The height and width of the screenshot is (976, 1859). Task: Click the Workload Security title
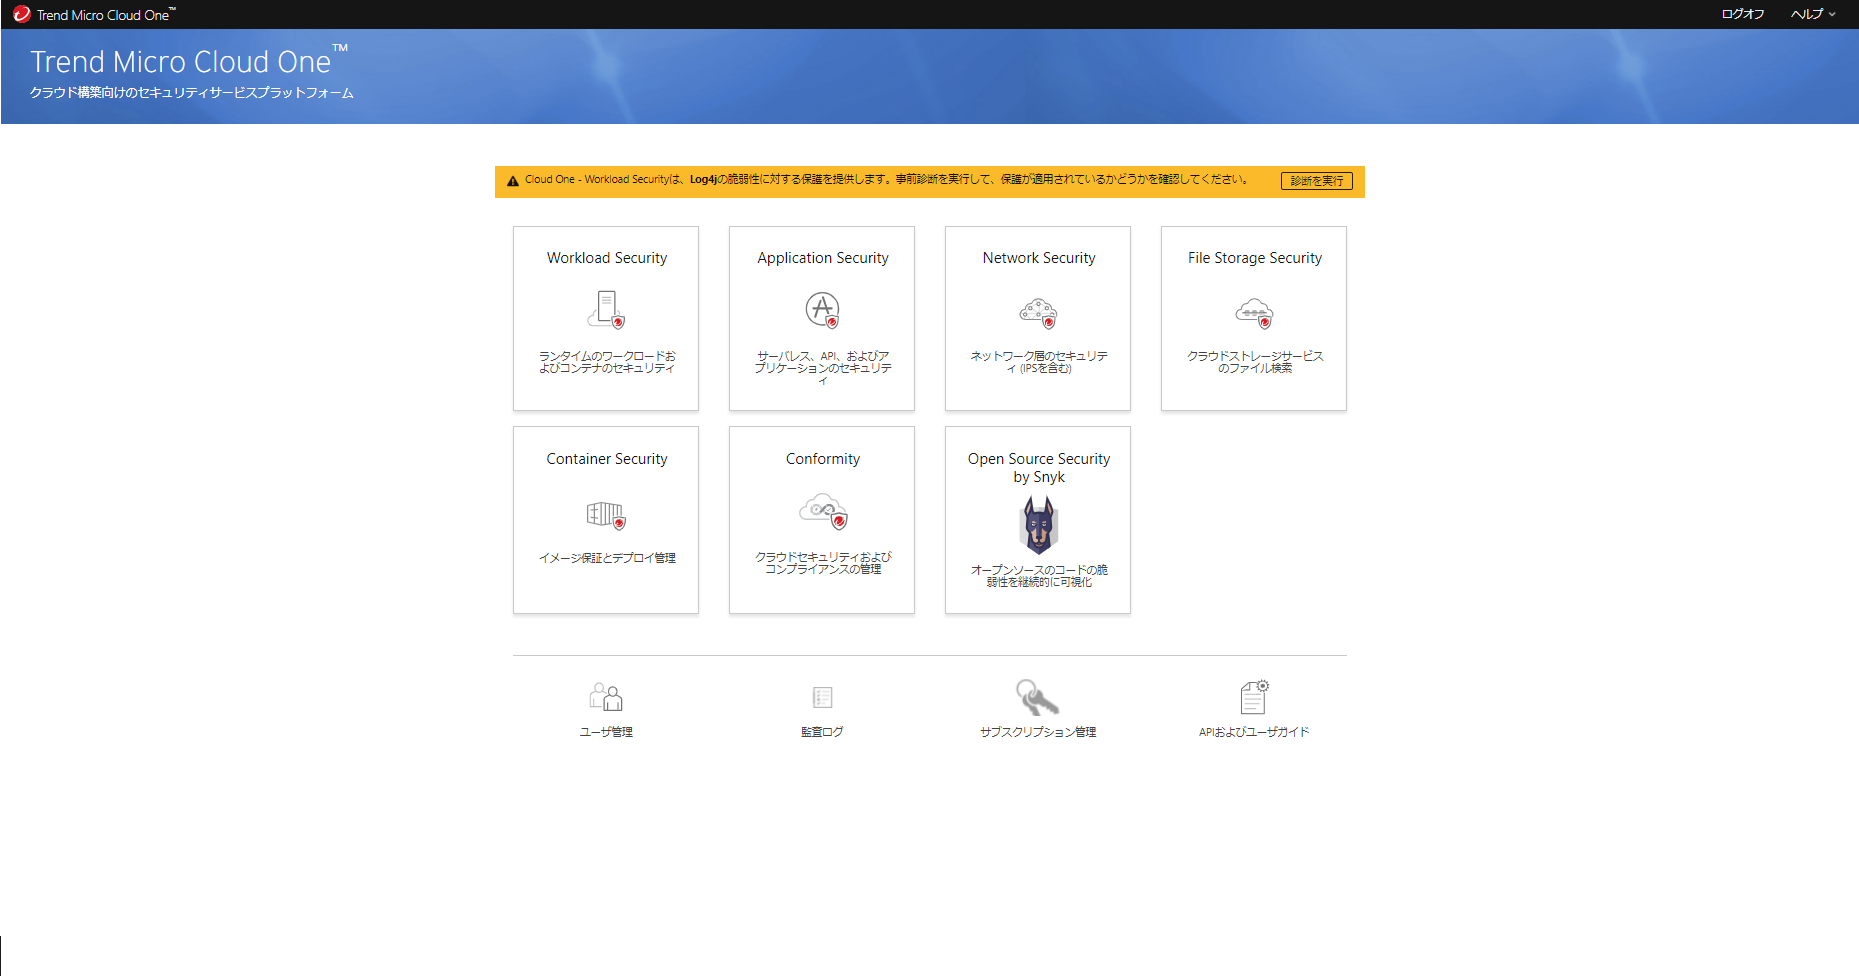click(607, 258)
